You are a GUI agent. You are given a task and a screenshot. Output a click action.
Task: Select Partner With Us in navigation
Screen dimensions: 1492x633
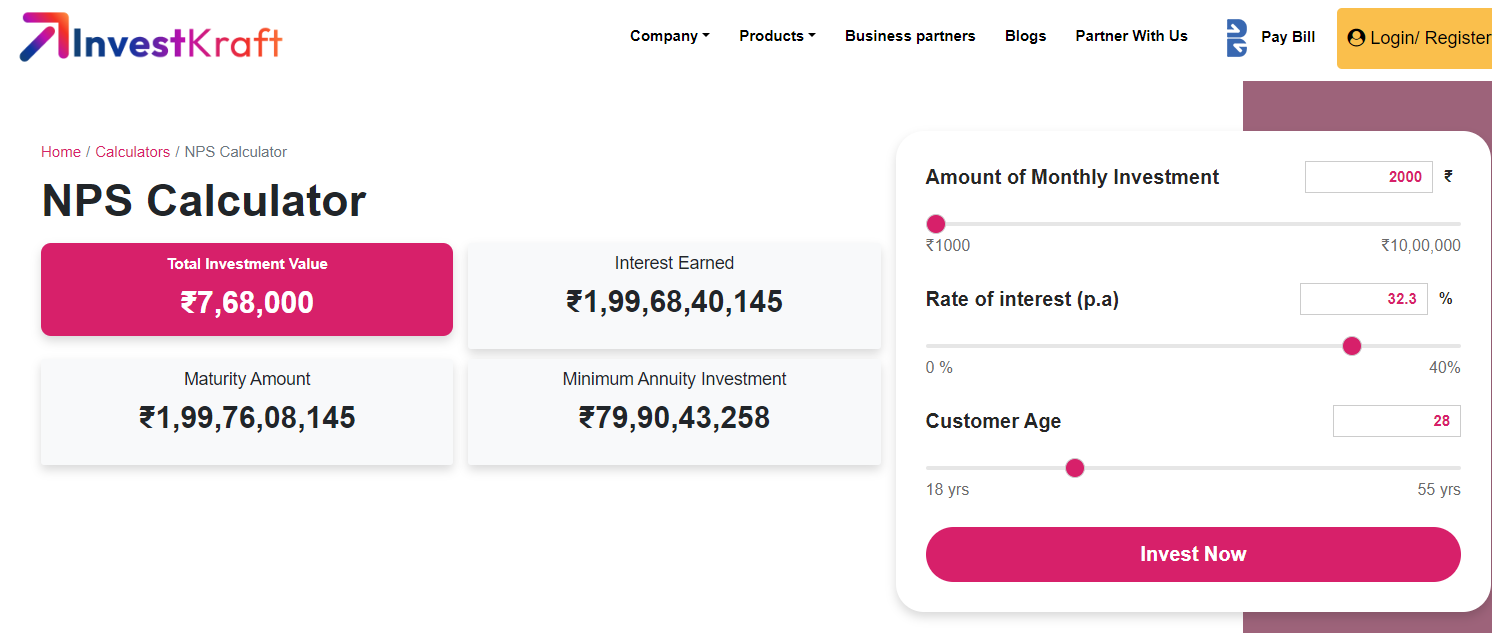point(1131,36)
